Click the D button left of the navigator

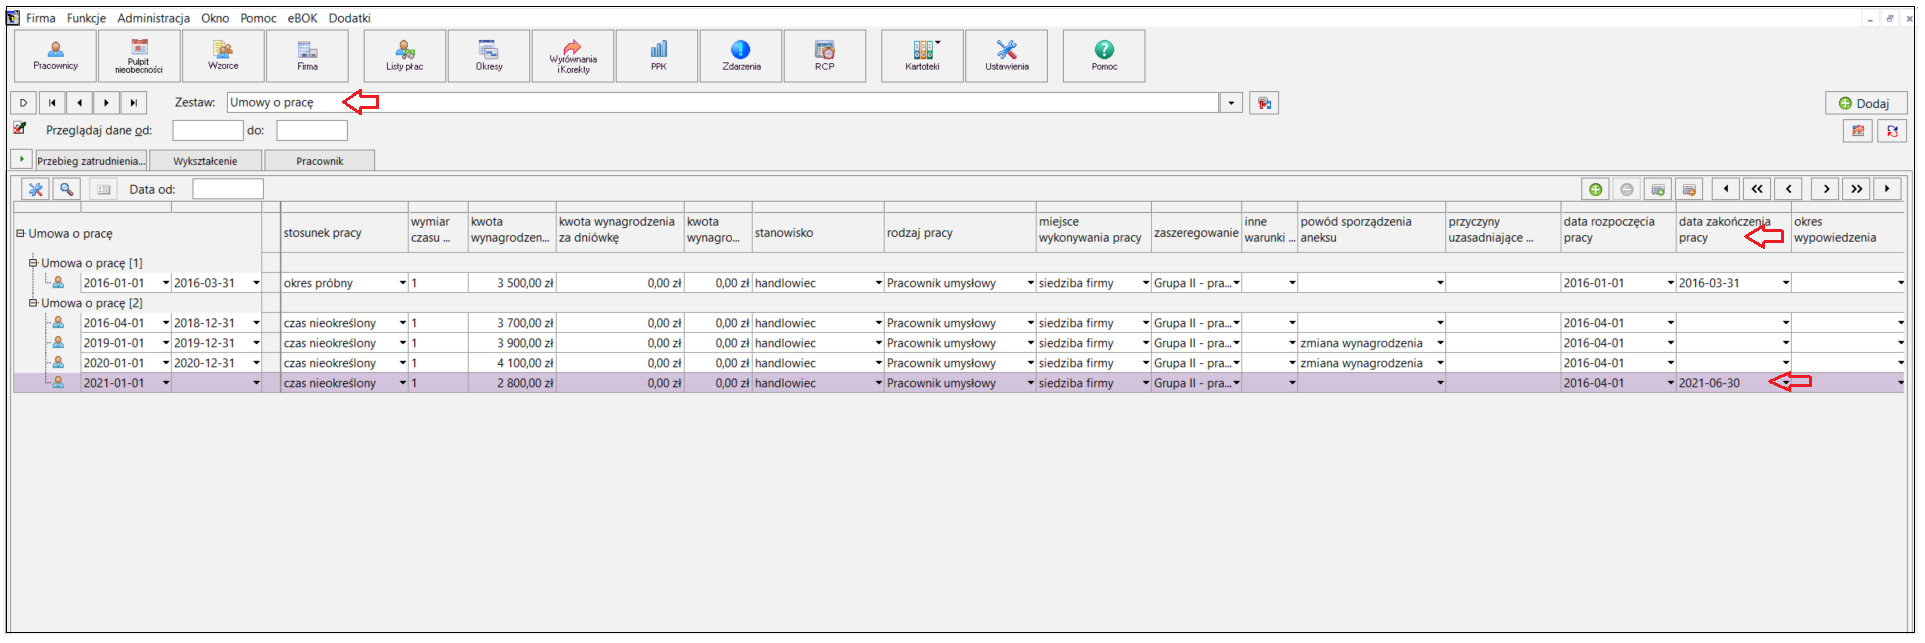tap(24, 103)
